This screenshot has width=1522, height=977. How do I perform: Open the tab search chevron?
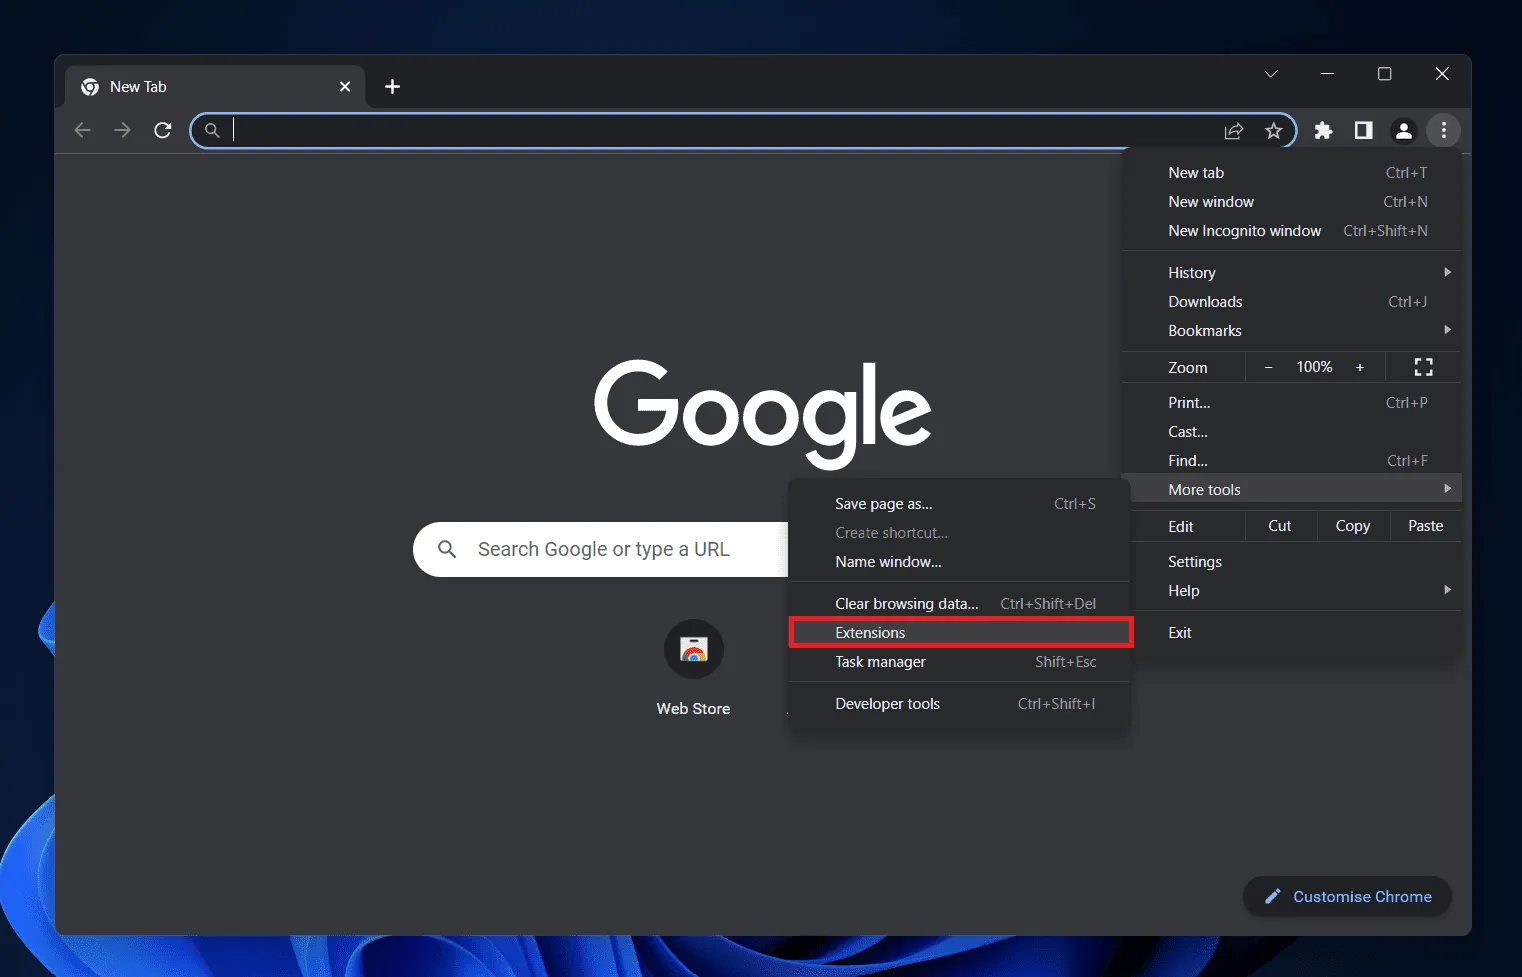pyautogui.click(x=1271, y=74)
